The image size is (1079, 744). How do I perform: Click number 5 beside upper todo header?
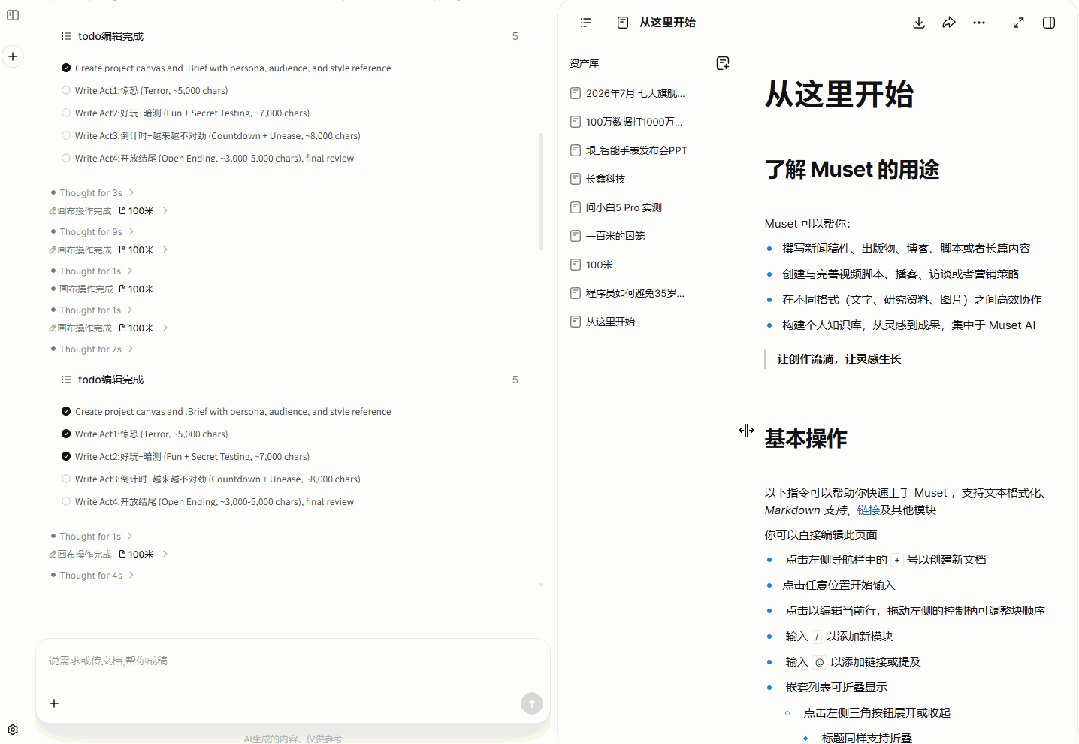(515, 36)
